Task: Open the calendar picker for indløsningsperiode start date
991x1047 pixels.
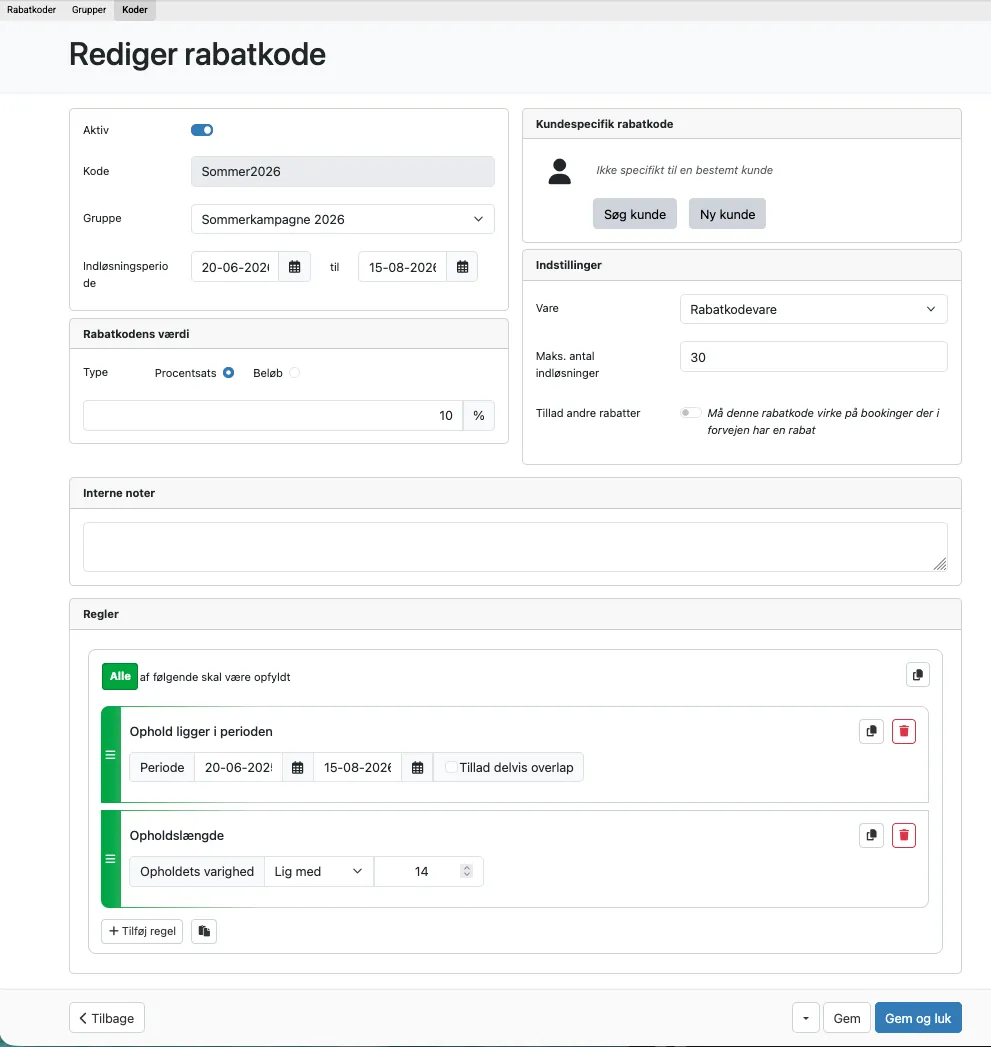Action: click(x=294, y=266)
